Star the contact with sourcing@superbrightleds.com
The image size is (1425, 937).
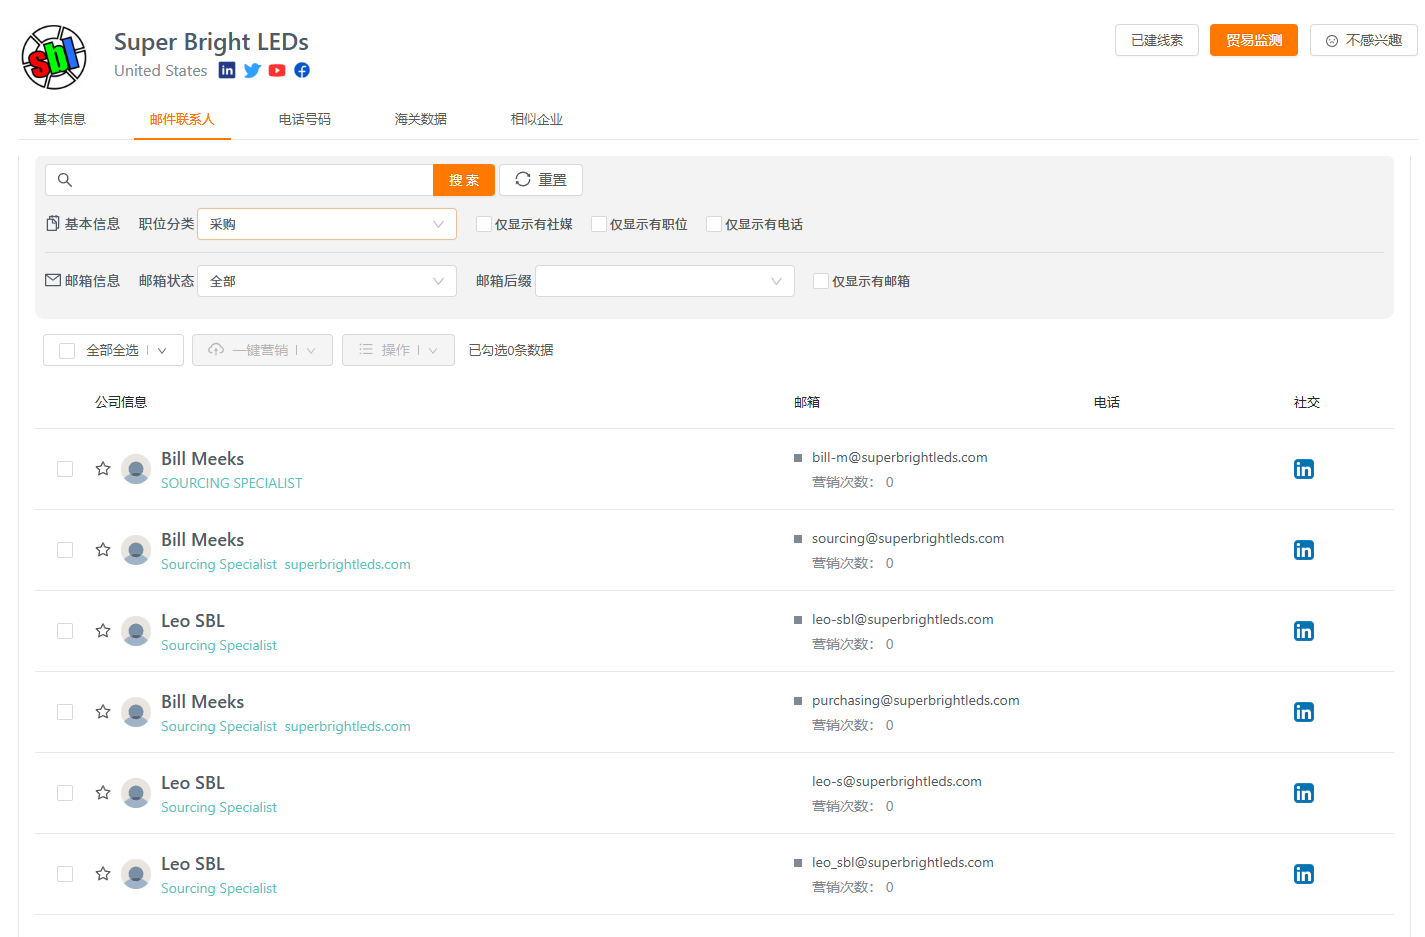click(103, 549)
